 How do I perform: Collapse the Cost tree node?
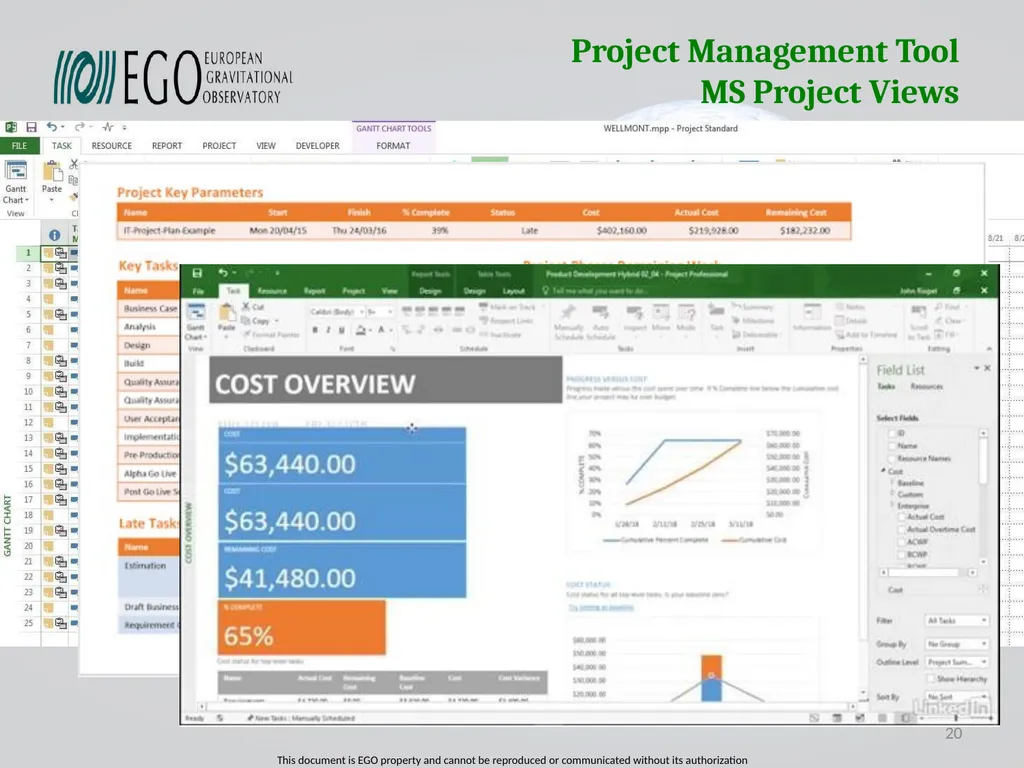tap(883, 471)
